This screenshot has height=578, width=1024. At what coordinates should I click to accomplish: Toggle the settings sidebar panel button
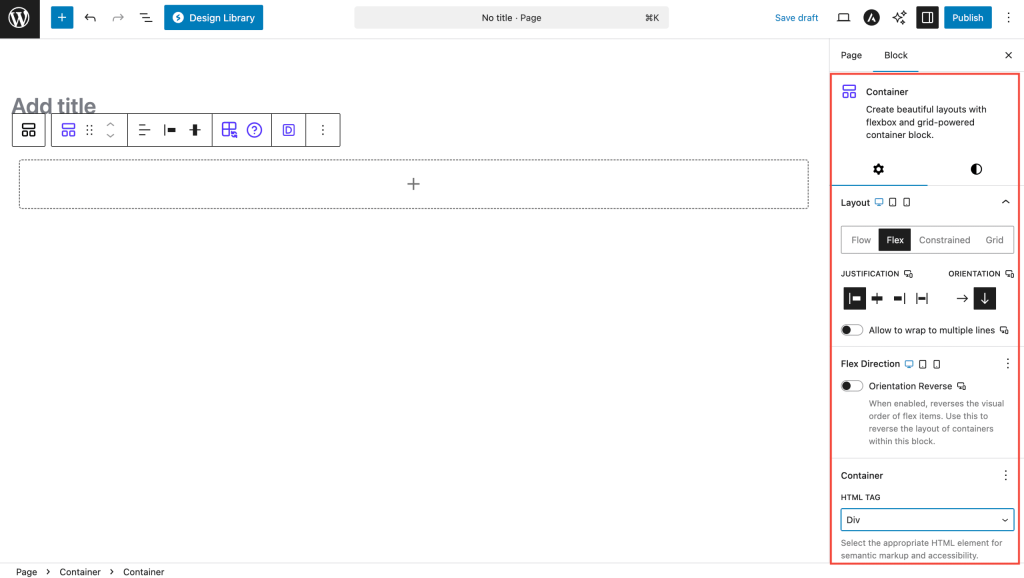pos(927,18)
